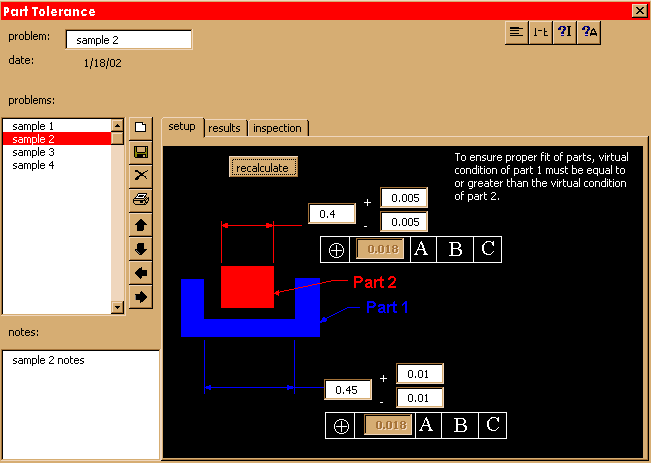Print using the printer icon
Viewport: 651px width, 463px height.
[141, 200]
